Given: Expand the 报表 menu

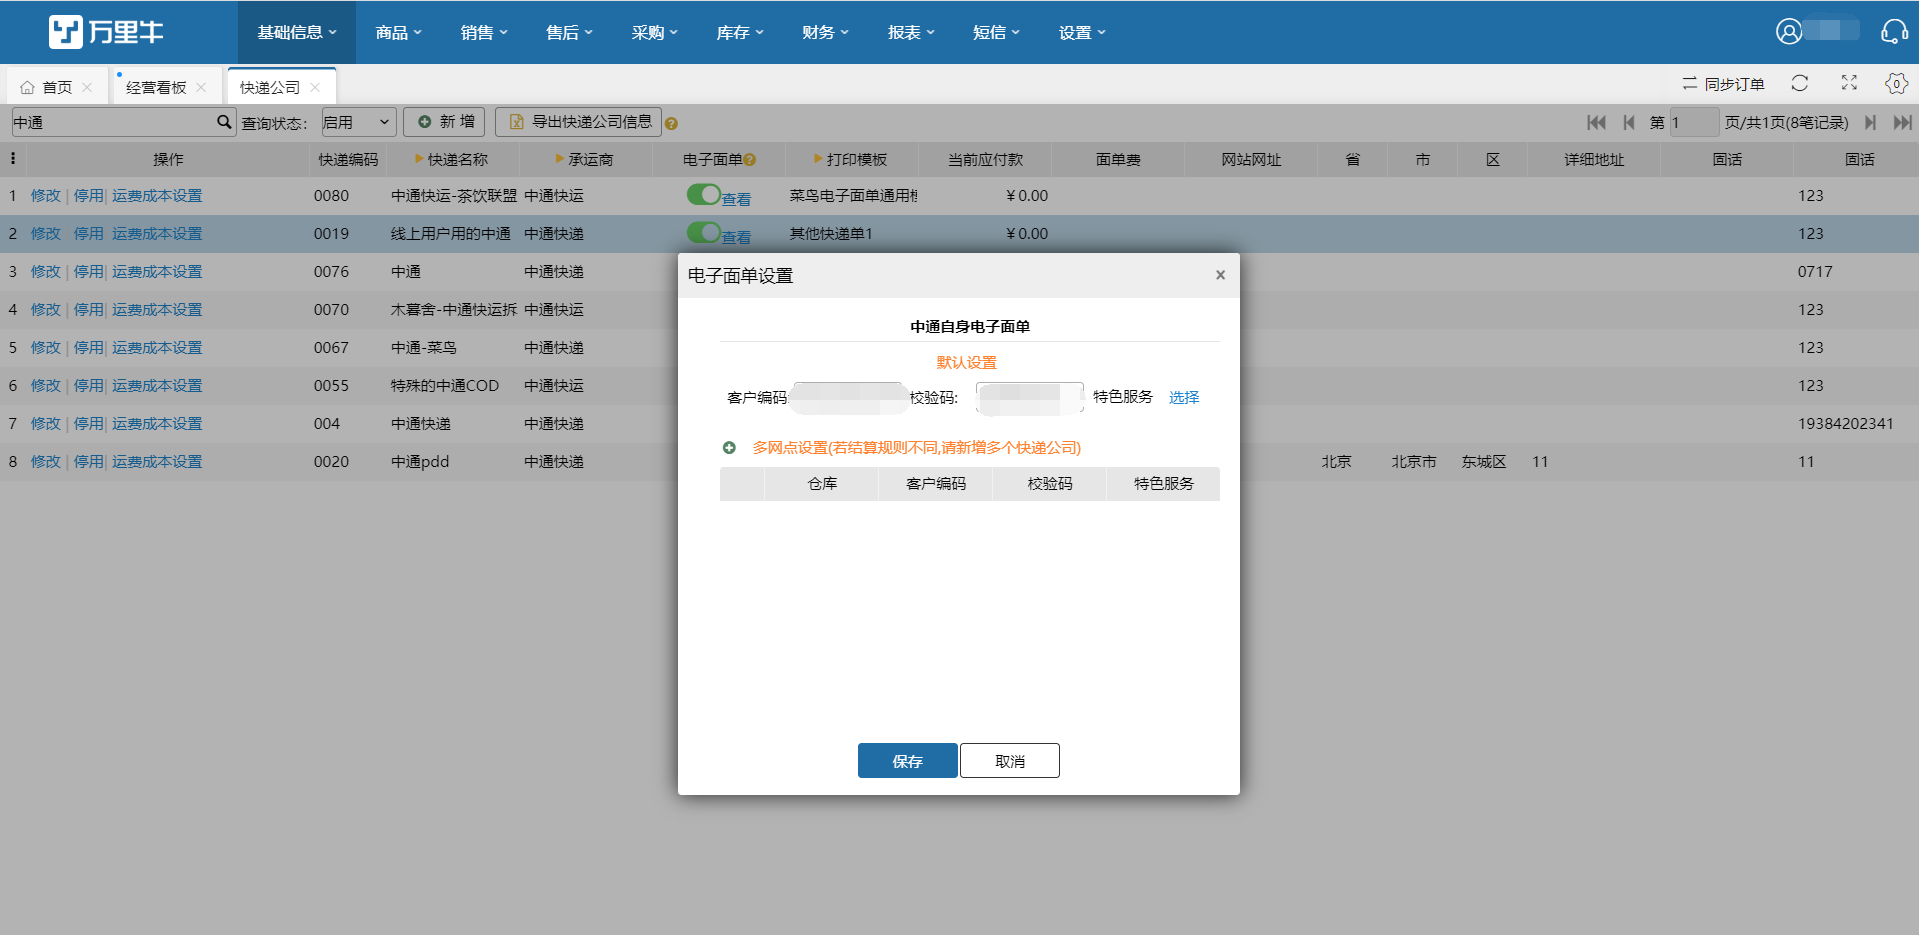Looking at the screenshot, I should pyautogui.click(x=911, y=32).
